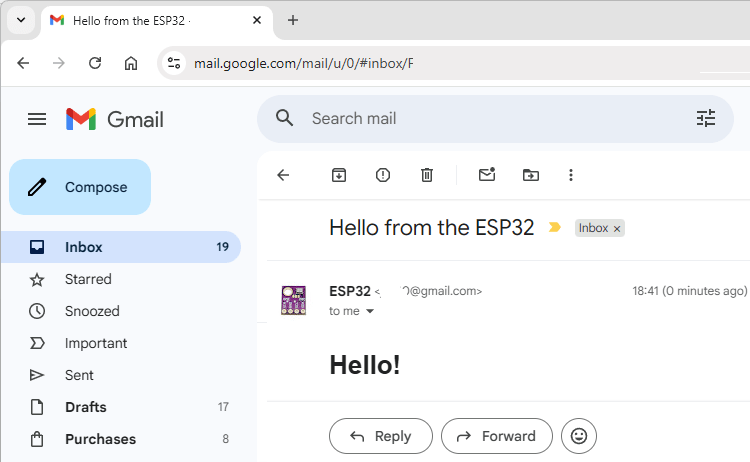Click the browser forward button
The width and height of the screenshot is (750, 462).
58,63
